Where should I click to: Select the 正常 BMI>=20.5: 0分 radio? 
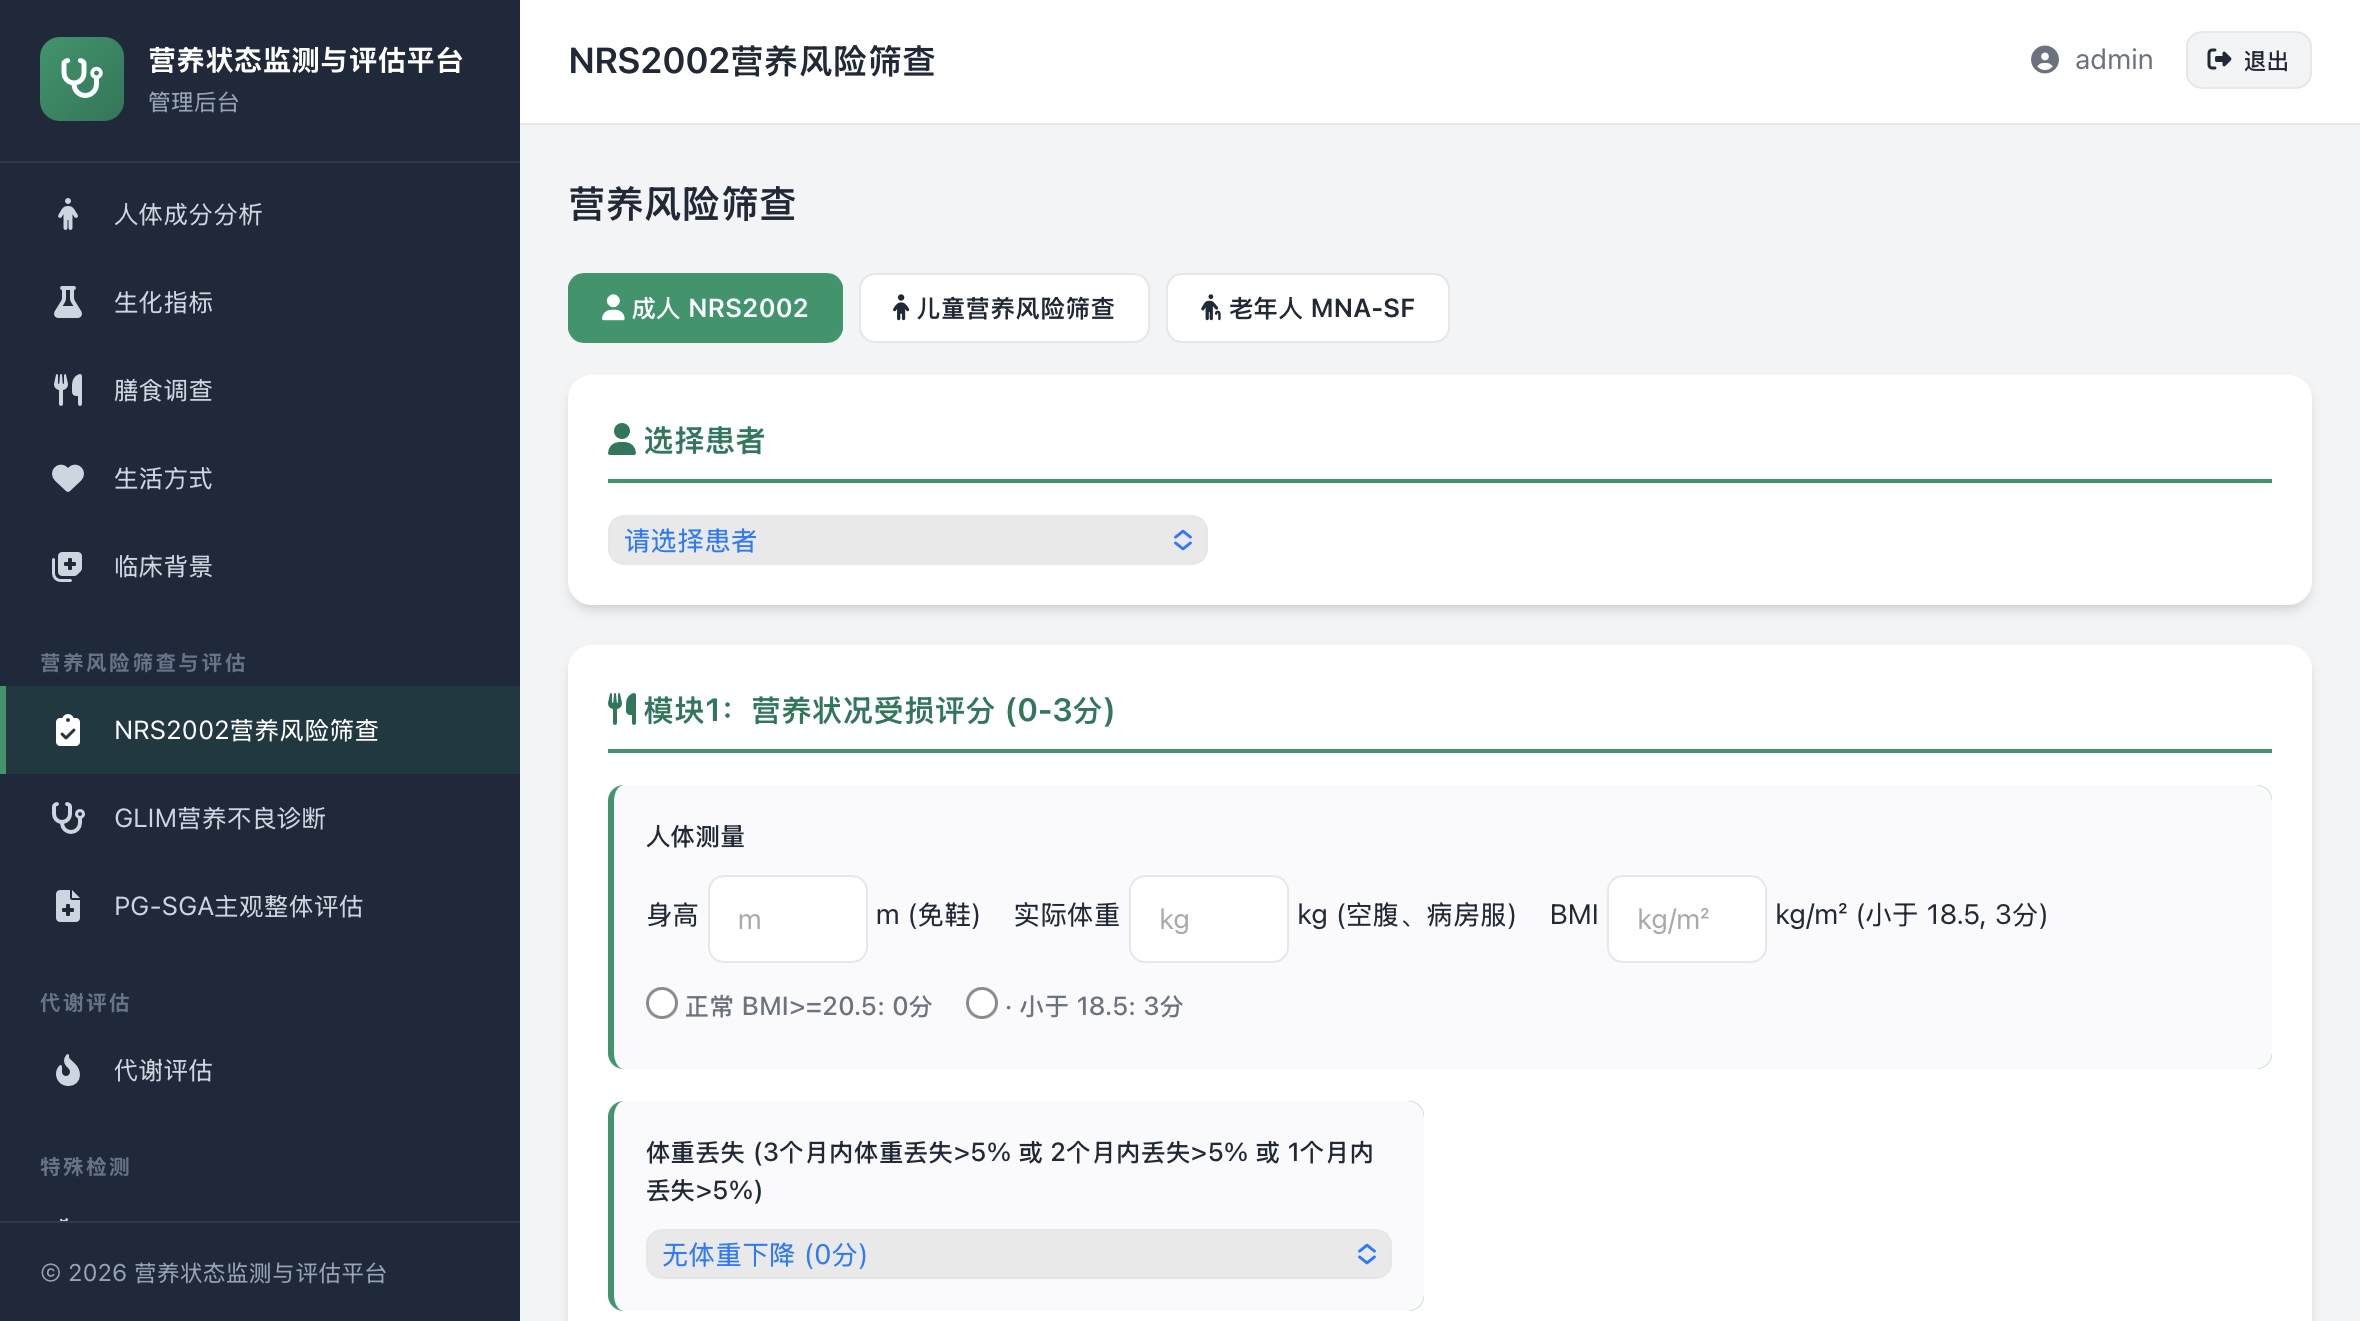point(661,1003)
